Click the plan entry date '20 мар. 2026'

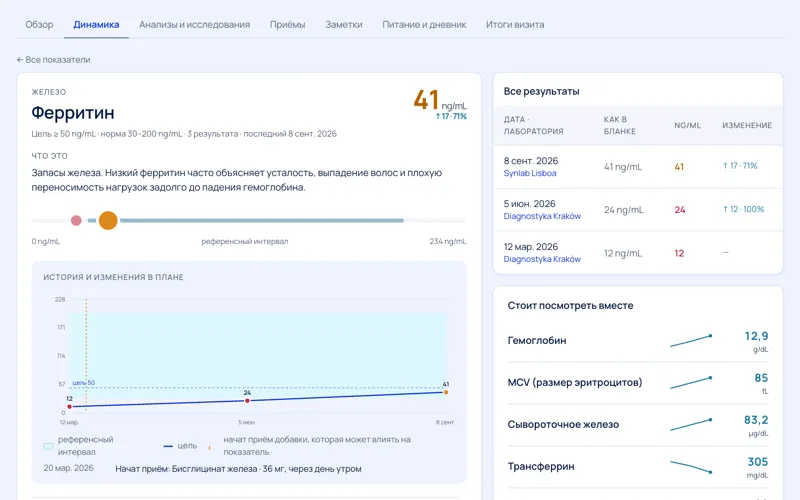point(68,468)
